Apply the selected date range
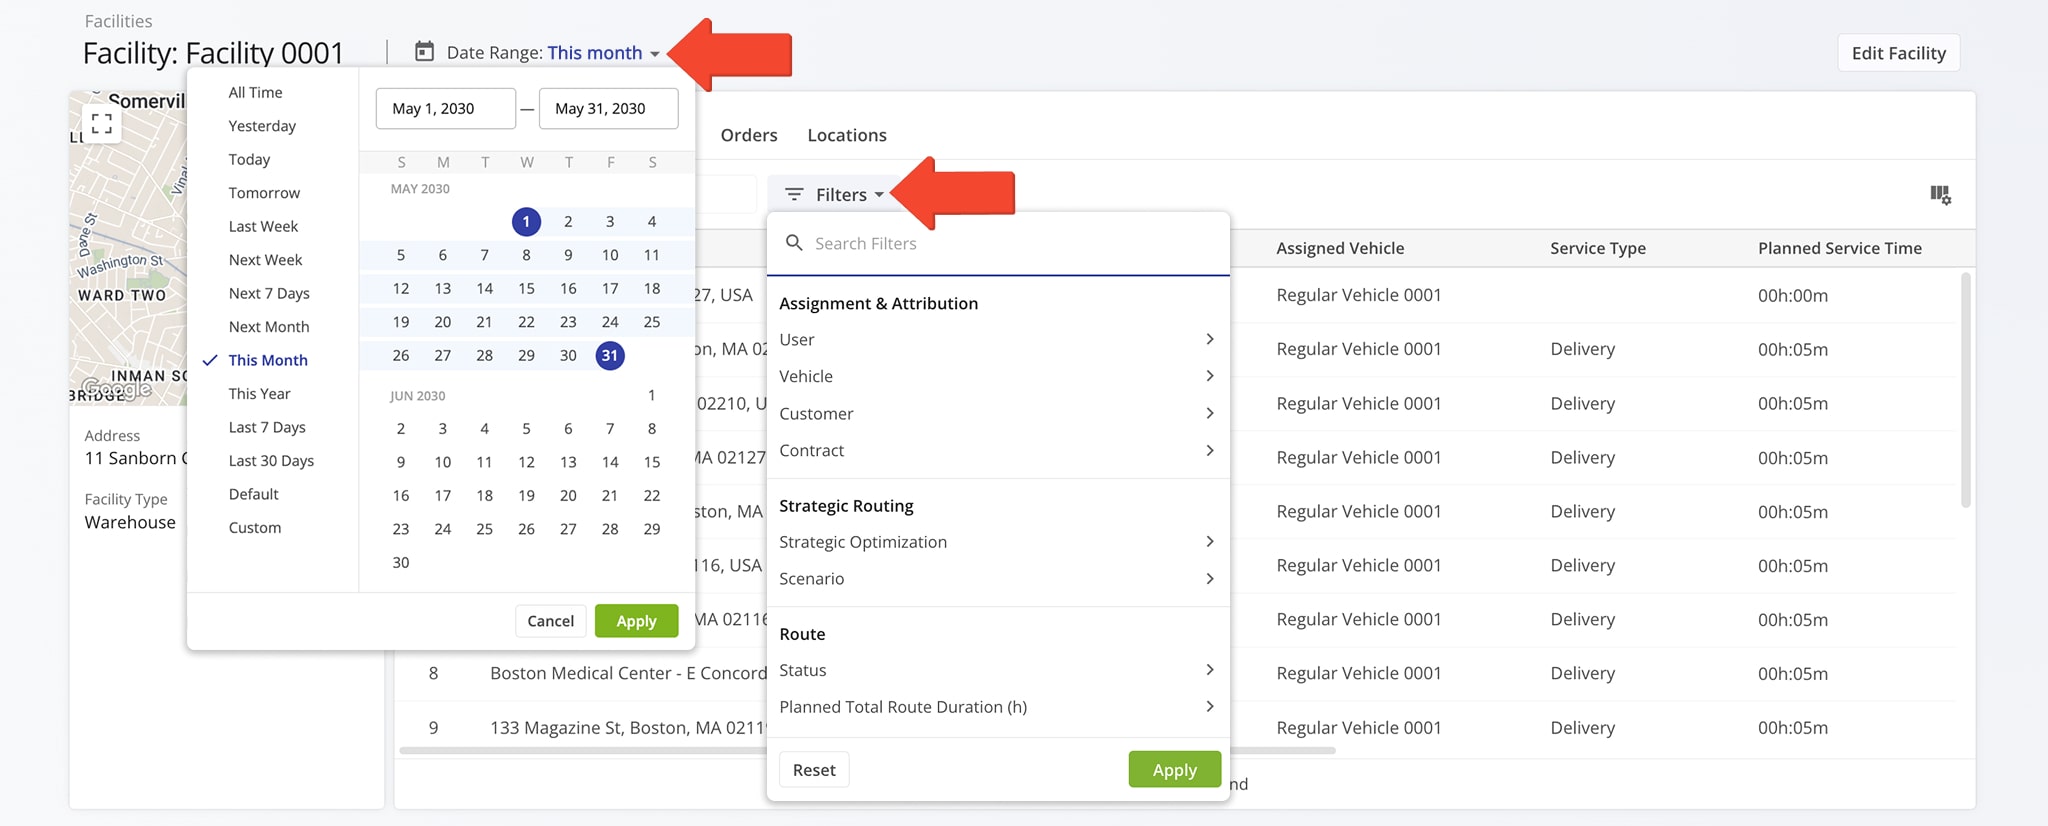 [x=636, y=621]
